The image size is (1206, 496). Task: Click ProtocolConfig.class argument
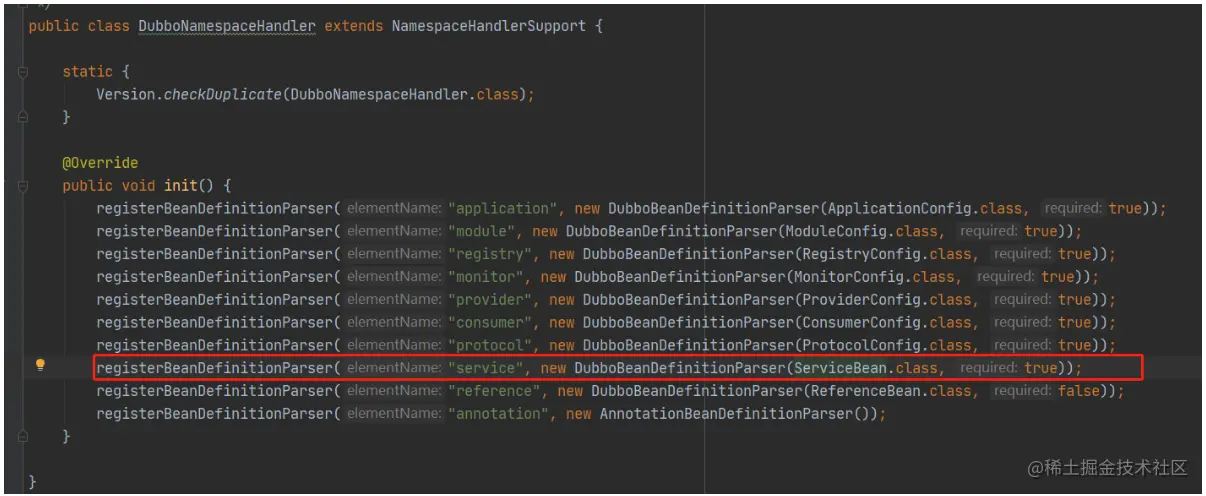888,346
